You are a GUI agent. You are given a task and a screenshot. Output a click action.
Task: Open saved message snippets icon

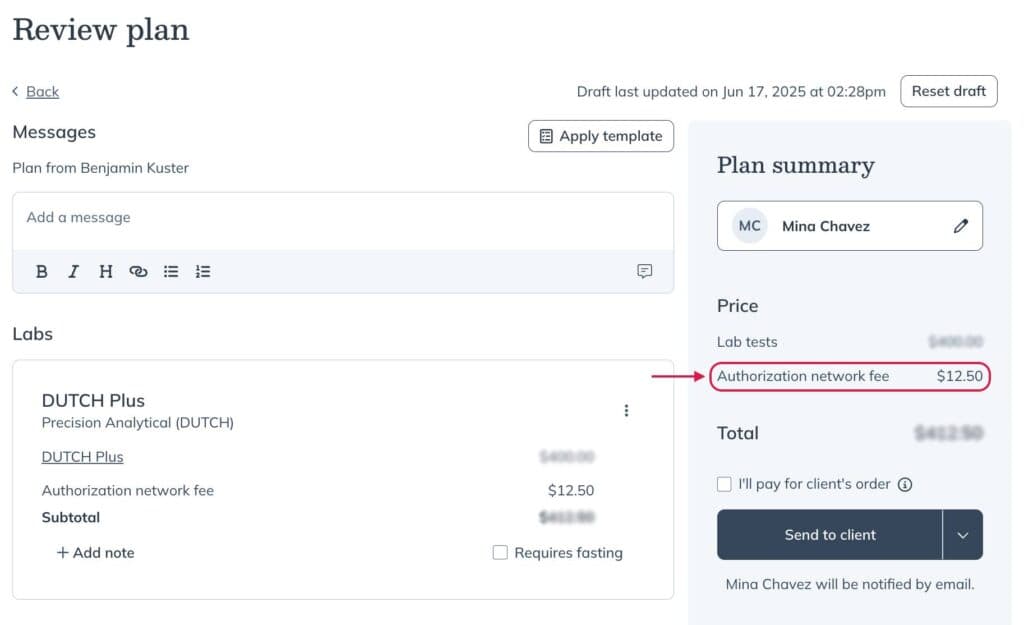pyautogui.click(x=645, y=271)
